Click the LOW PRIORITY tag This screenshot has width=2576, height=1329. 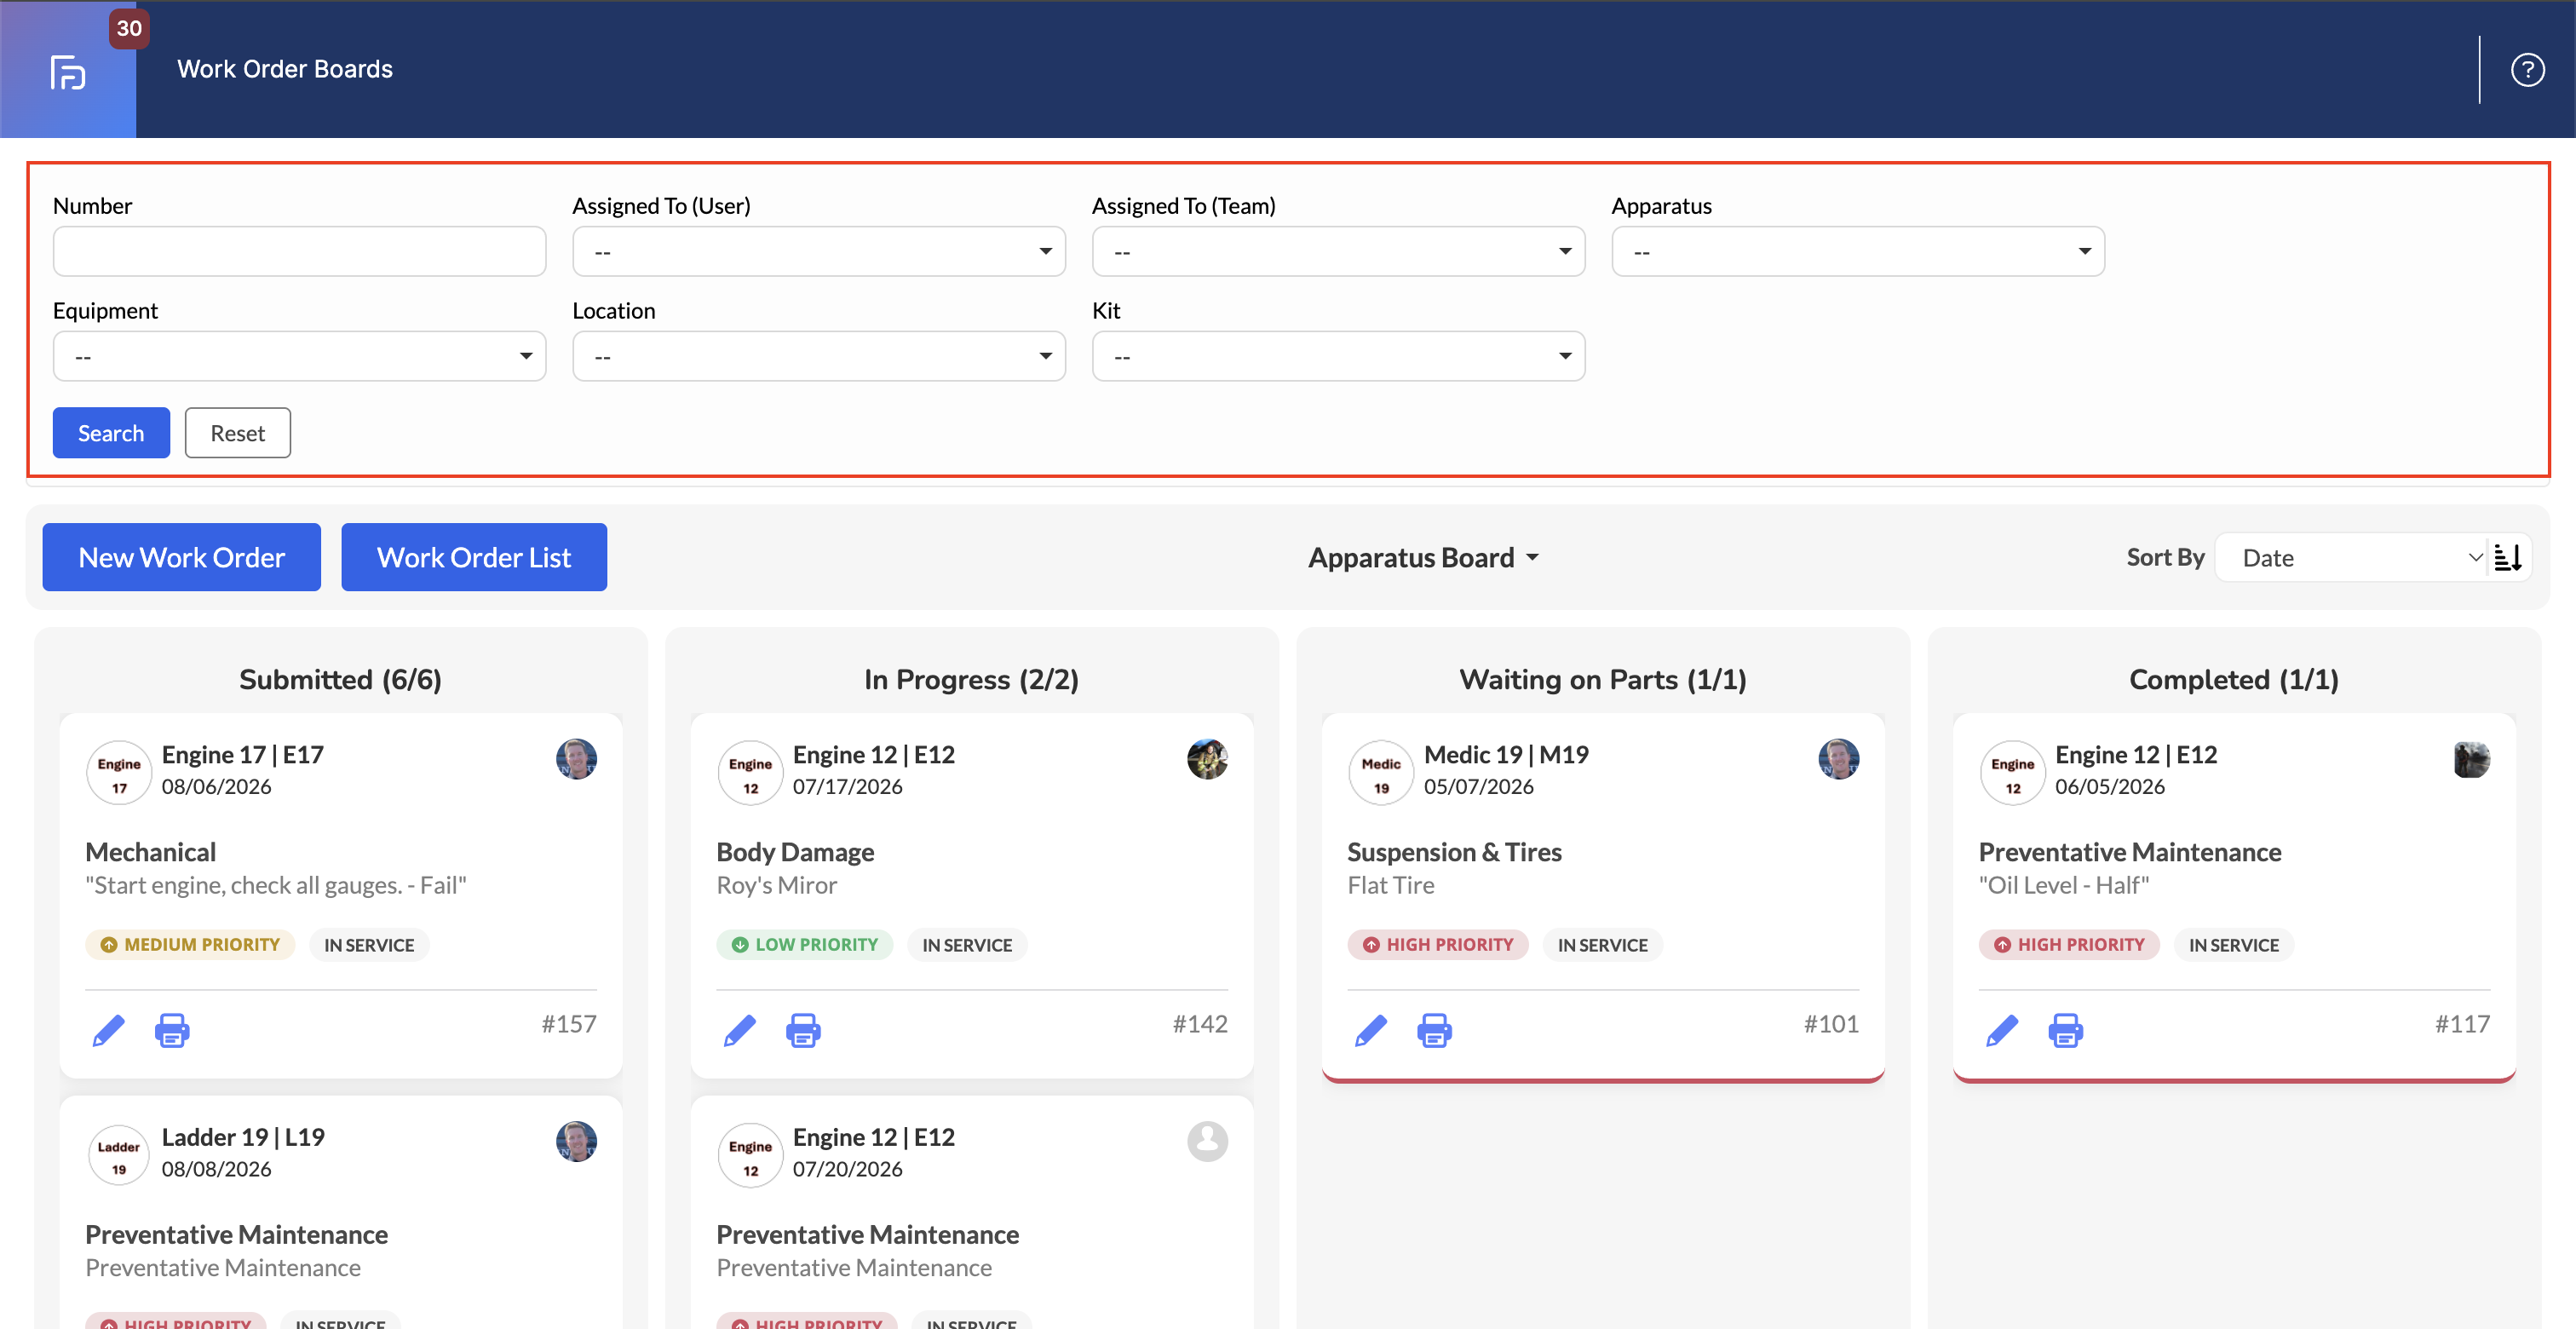pyautogui.click(x=804, y=945)
